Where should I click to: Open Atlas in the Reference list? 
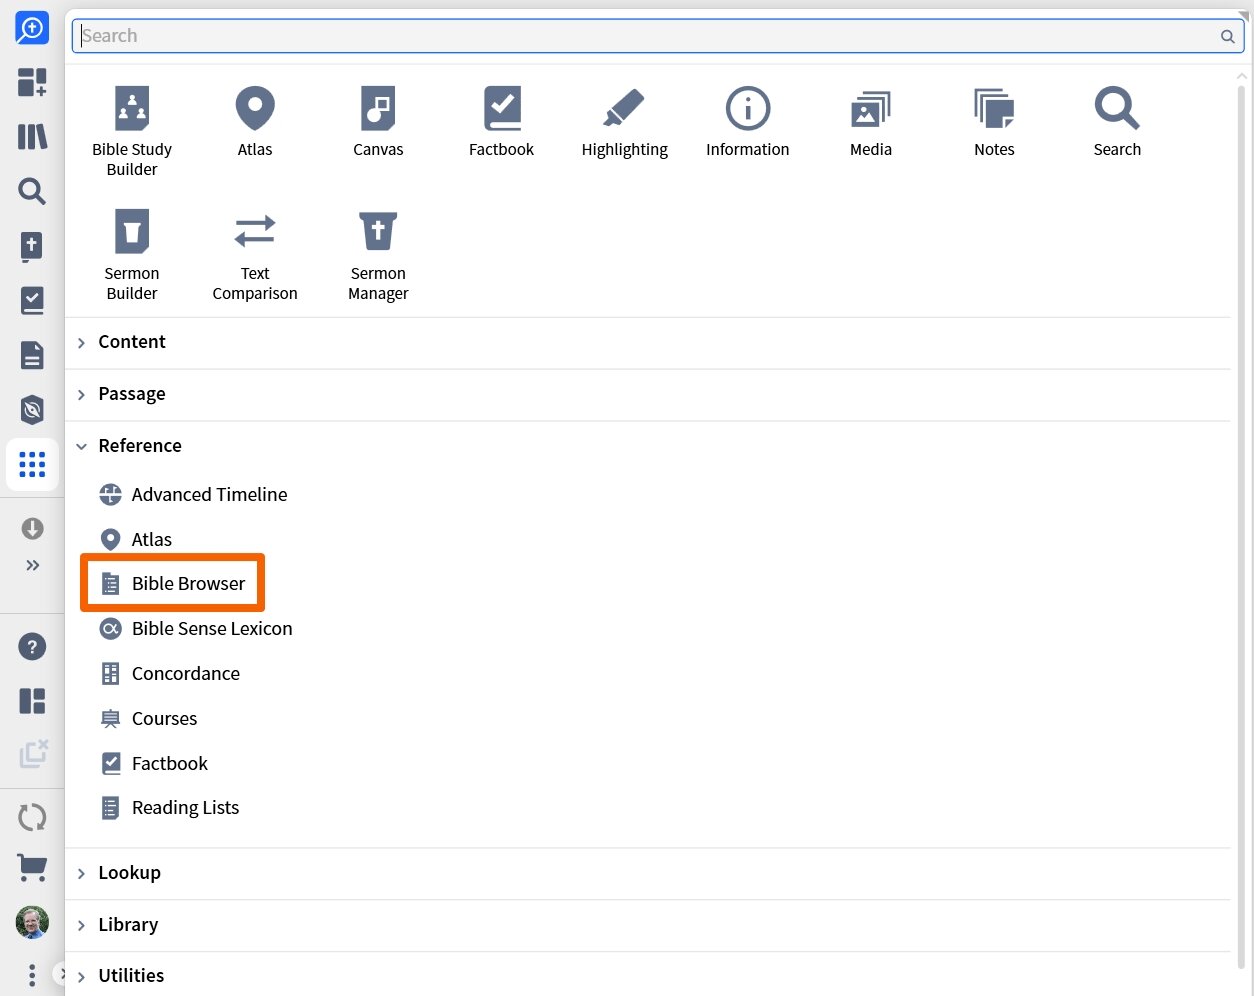(136, 539)
